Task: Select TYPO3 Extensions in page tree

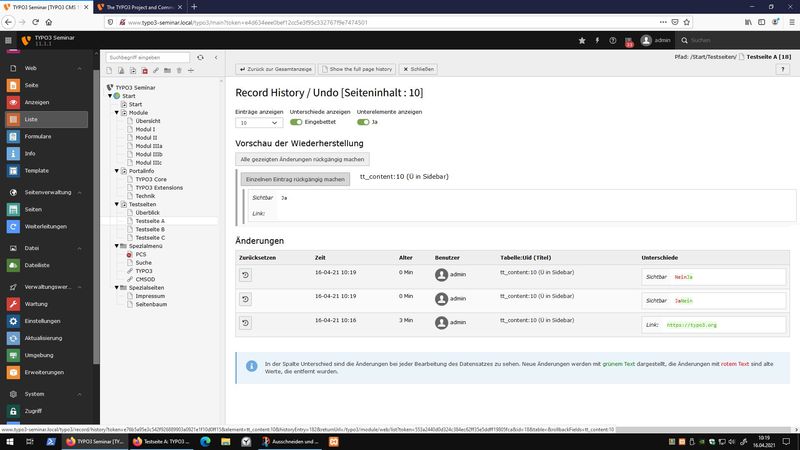Action: 159,188
